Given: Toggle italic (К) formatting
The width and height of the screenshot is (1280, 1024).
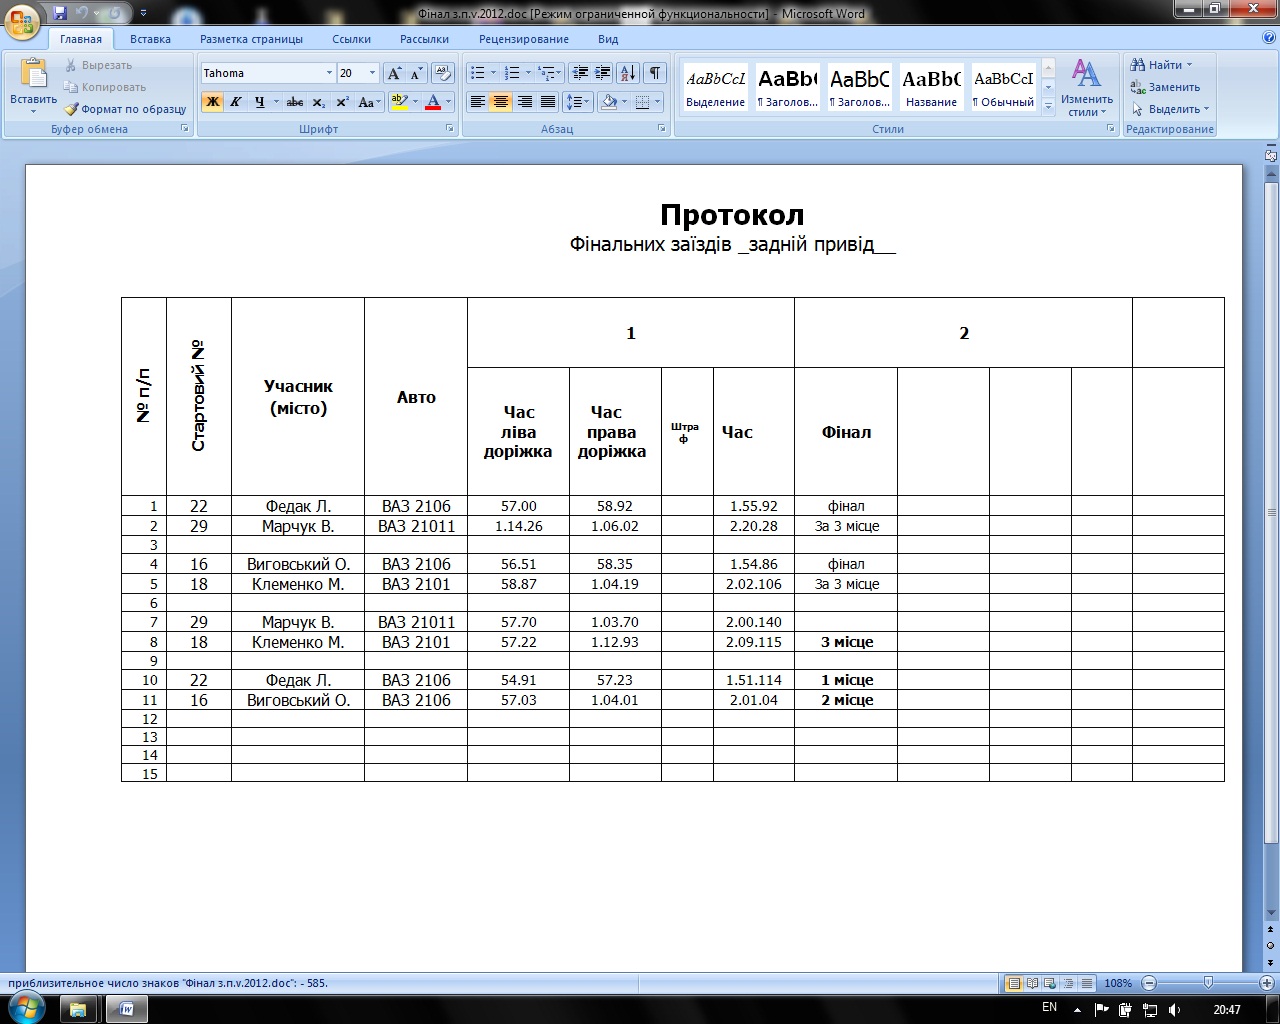Looking at the screenshot, I should (236, 102).
